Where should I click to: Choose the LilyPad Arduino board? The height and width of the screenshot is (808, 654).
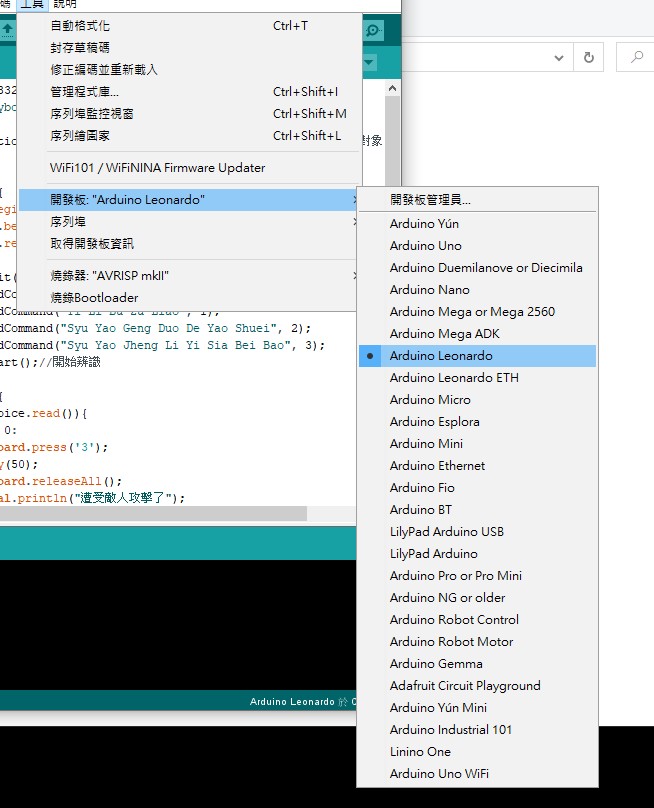[x=477, y=554]
